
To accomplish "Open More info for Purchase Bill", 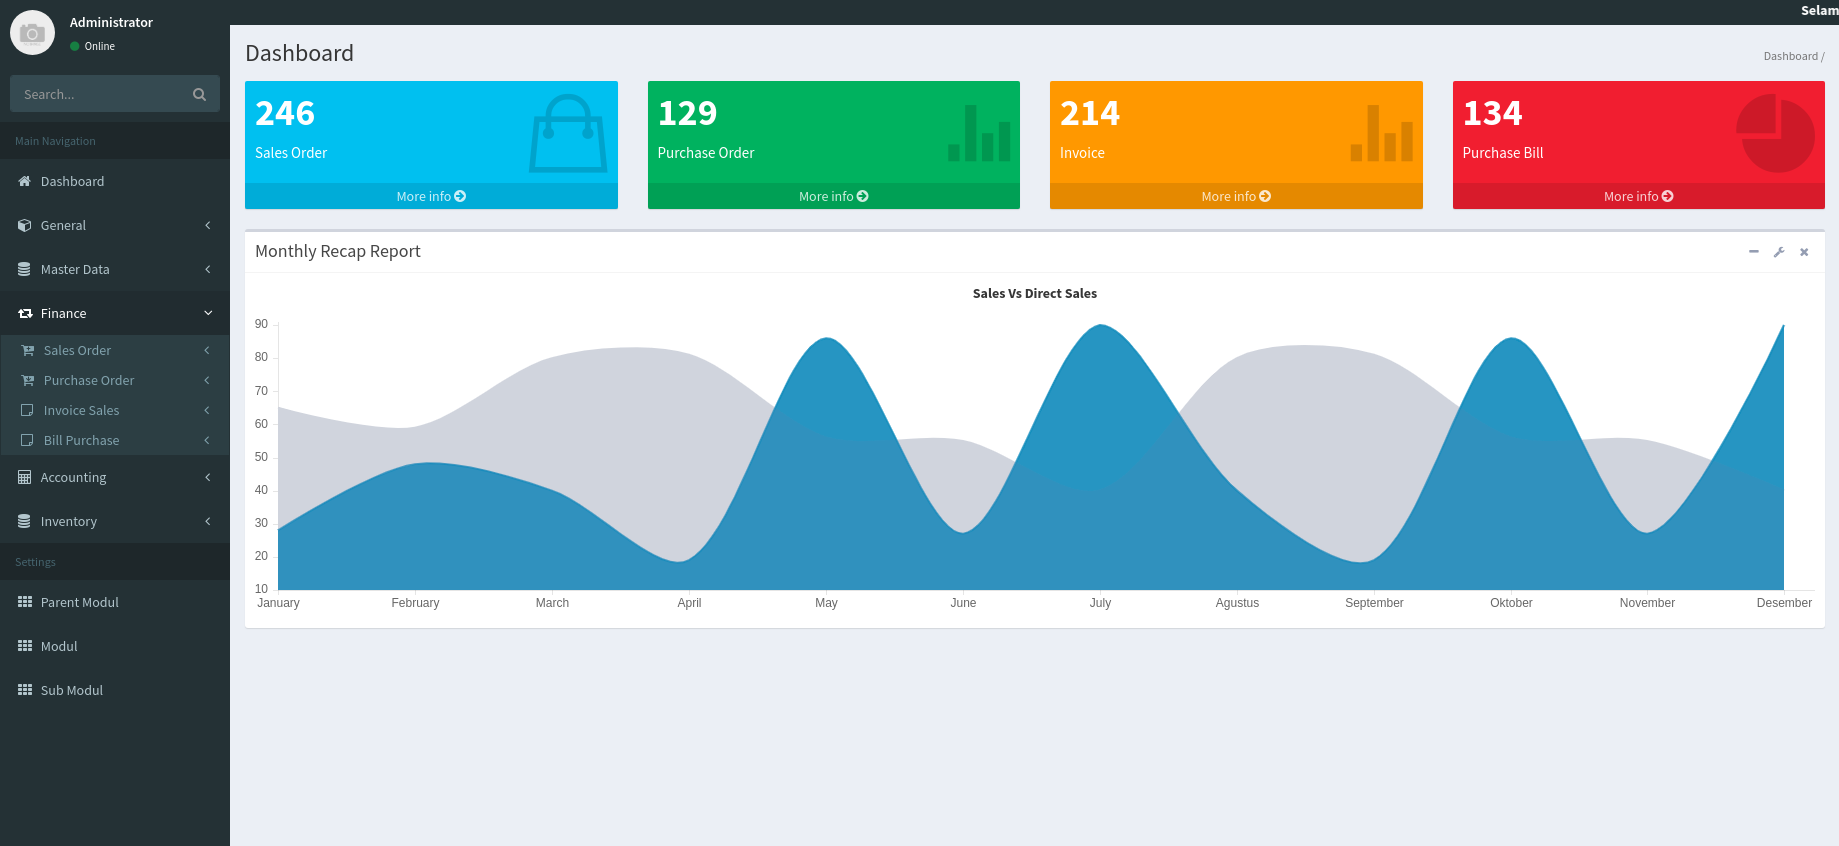I will click(x=1638, y=196).
